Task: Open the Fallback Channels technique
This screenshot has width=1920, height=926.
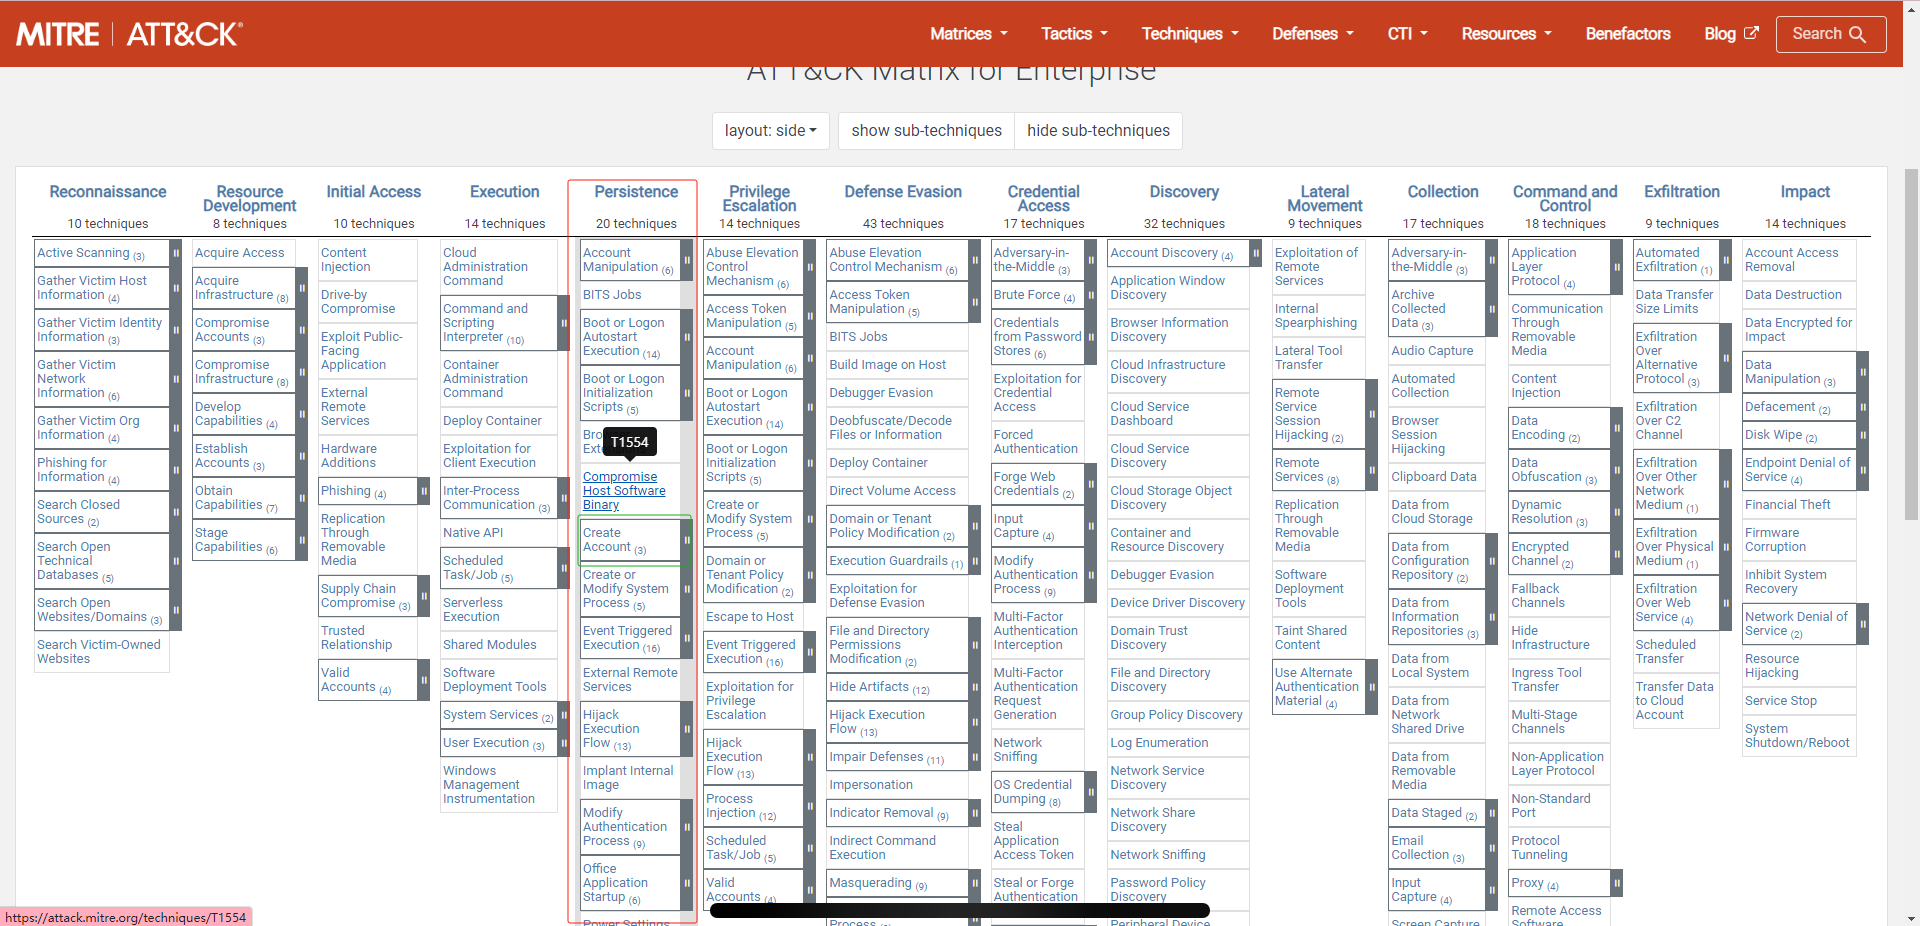Action: (x=1538, y=596)
